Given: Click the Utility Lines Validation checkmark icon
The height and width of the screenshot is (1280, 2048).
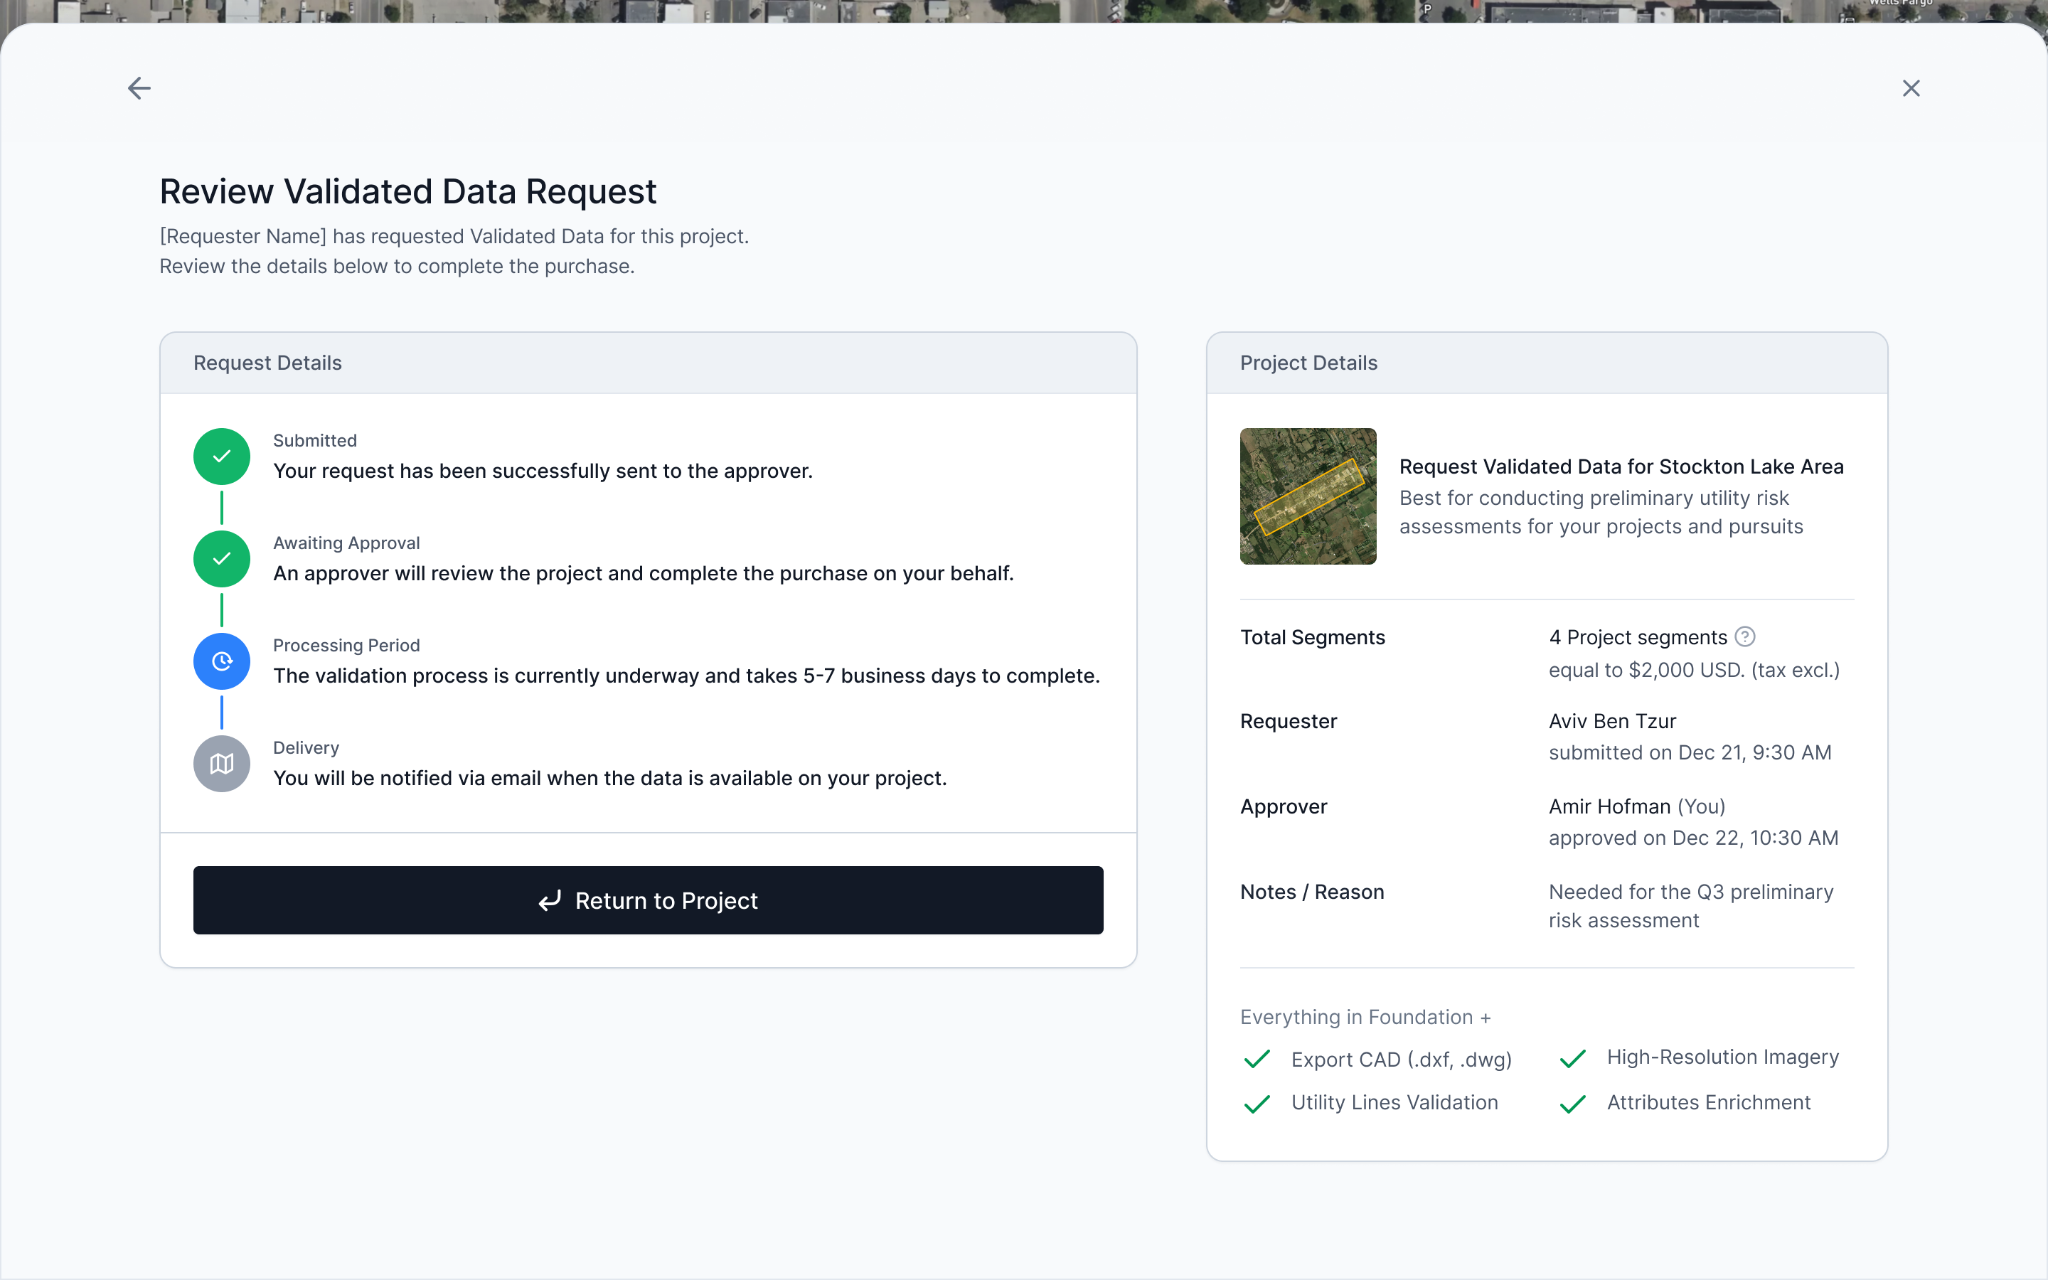Looking at the screenshot, I should point(1256,1104).
